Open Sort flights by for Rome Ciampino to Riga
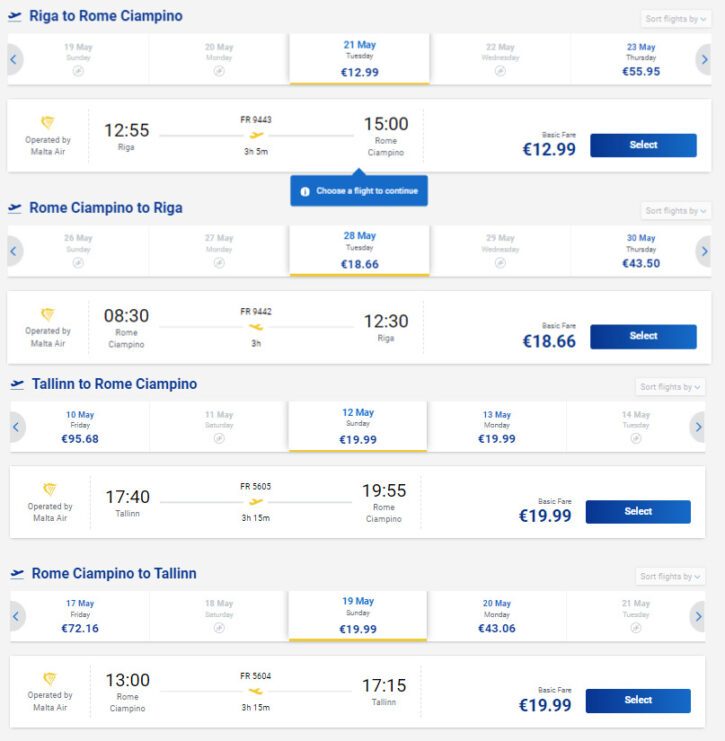Viewport: 725px width, 741px height. pos(676,211)
